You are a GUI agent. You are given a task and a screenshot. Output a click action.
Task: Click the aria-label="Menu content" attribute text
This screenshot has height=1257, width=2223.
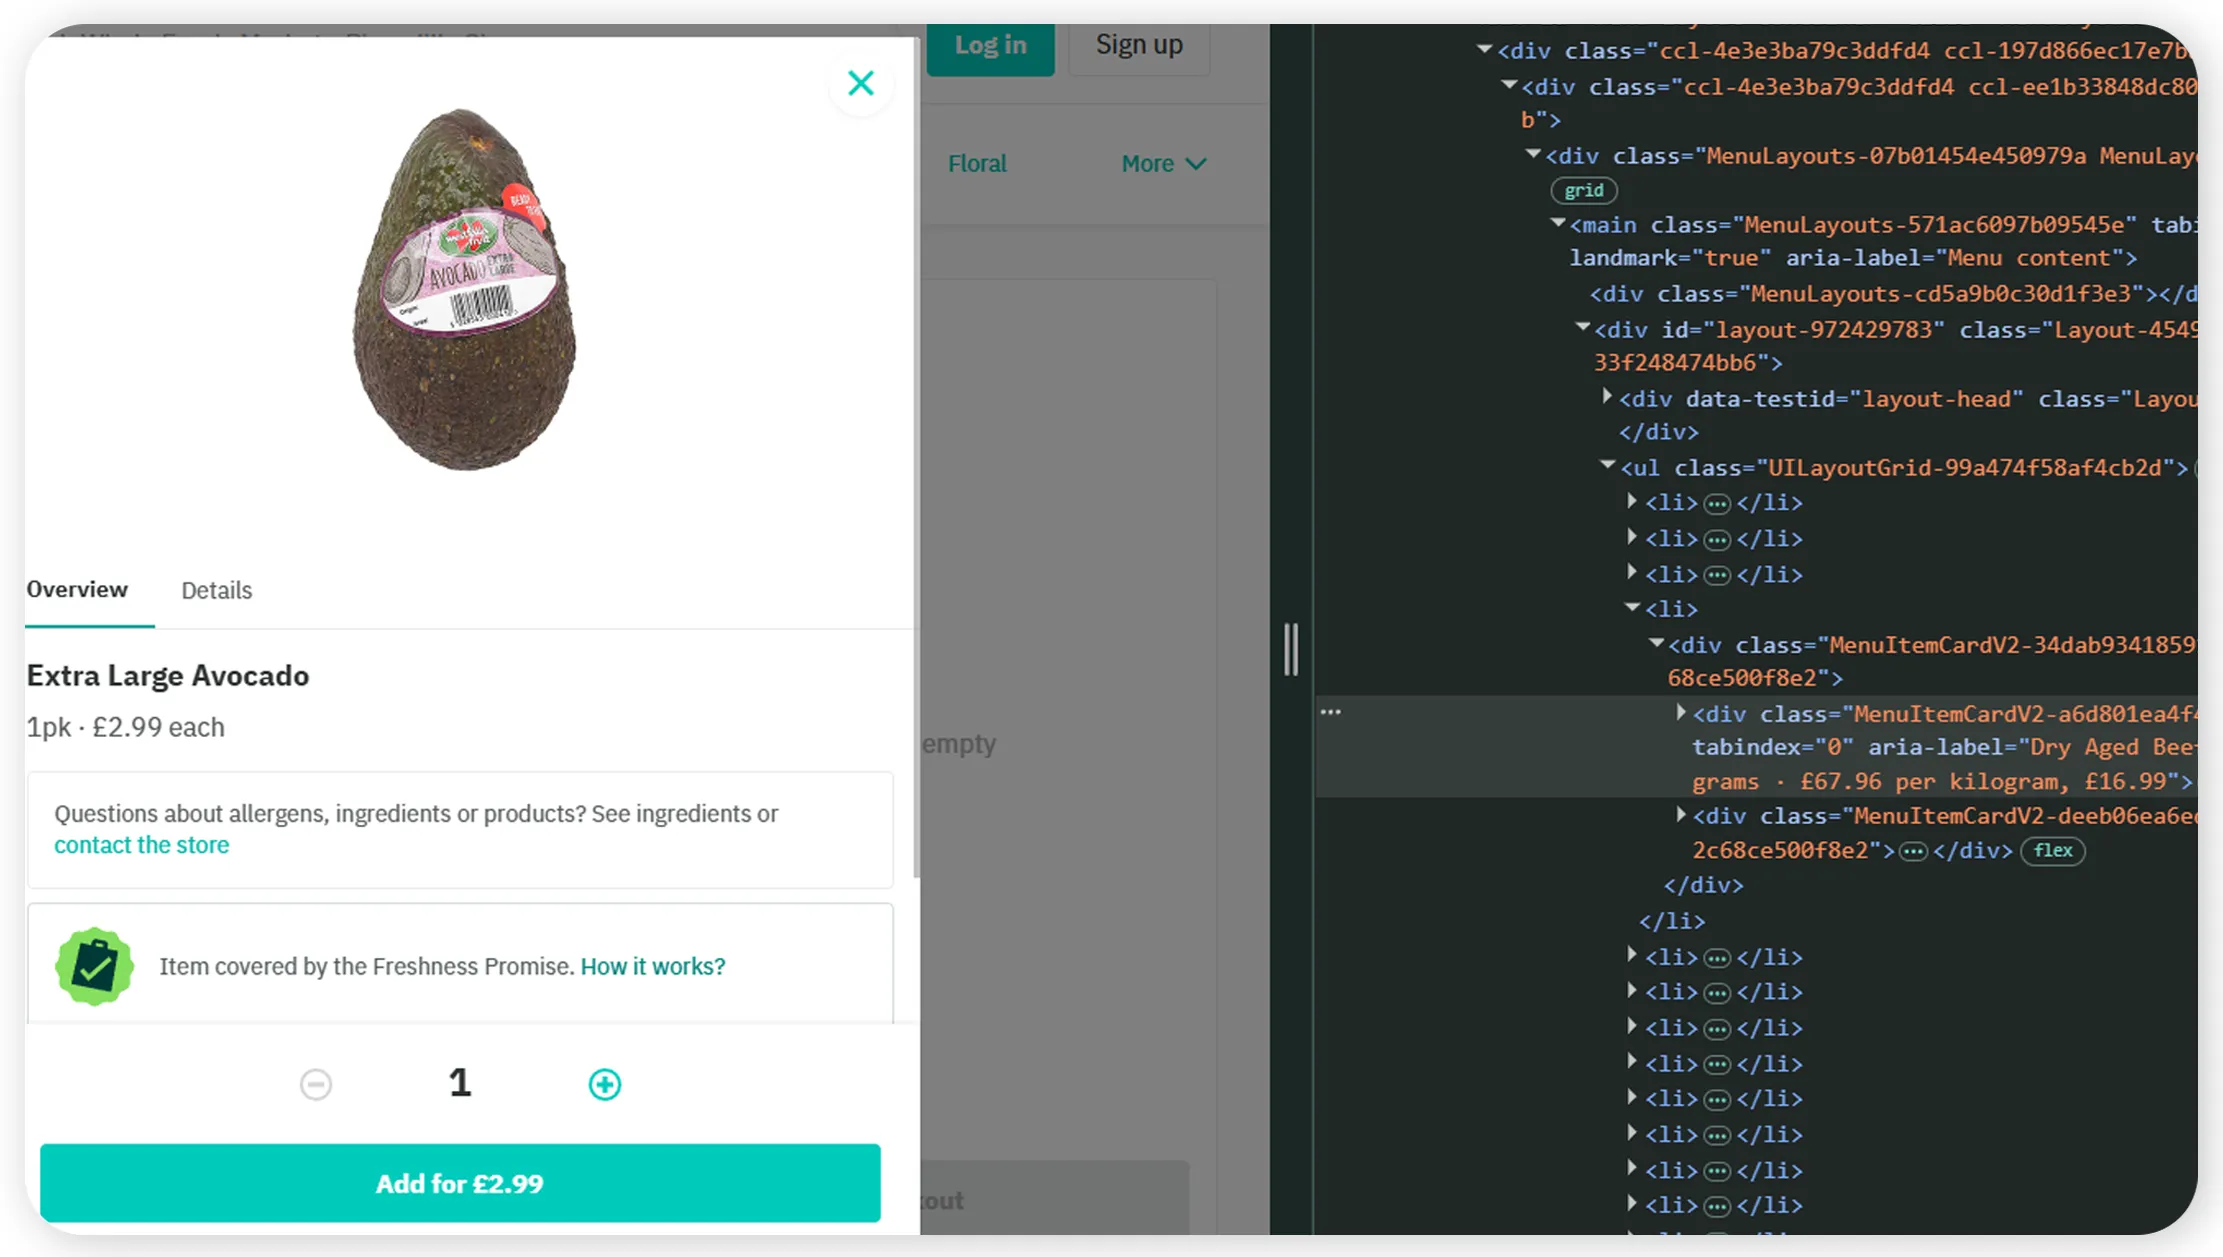[1954, 258]
